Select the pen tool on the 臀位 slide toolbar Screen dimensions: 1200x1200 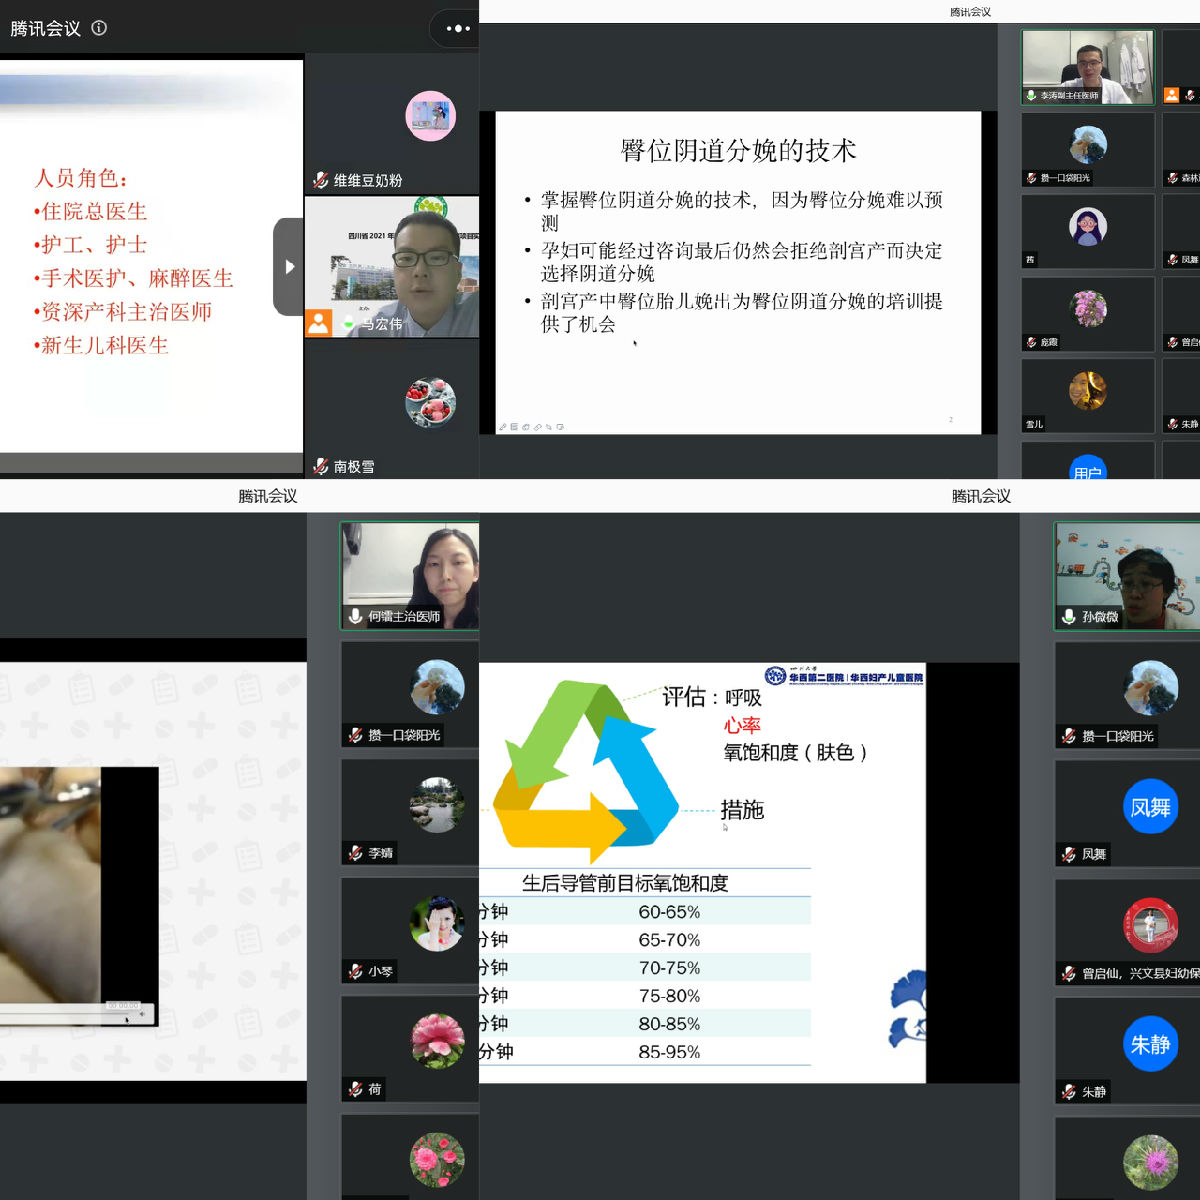pos(503,427)
